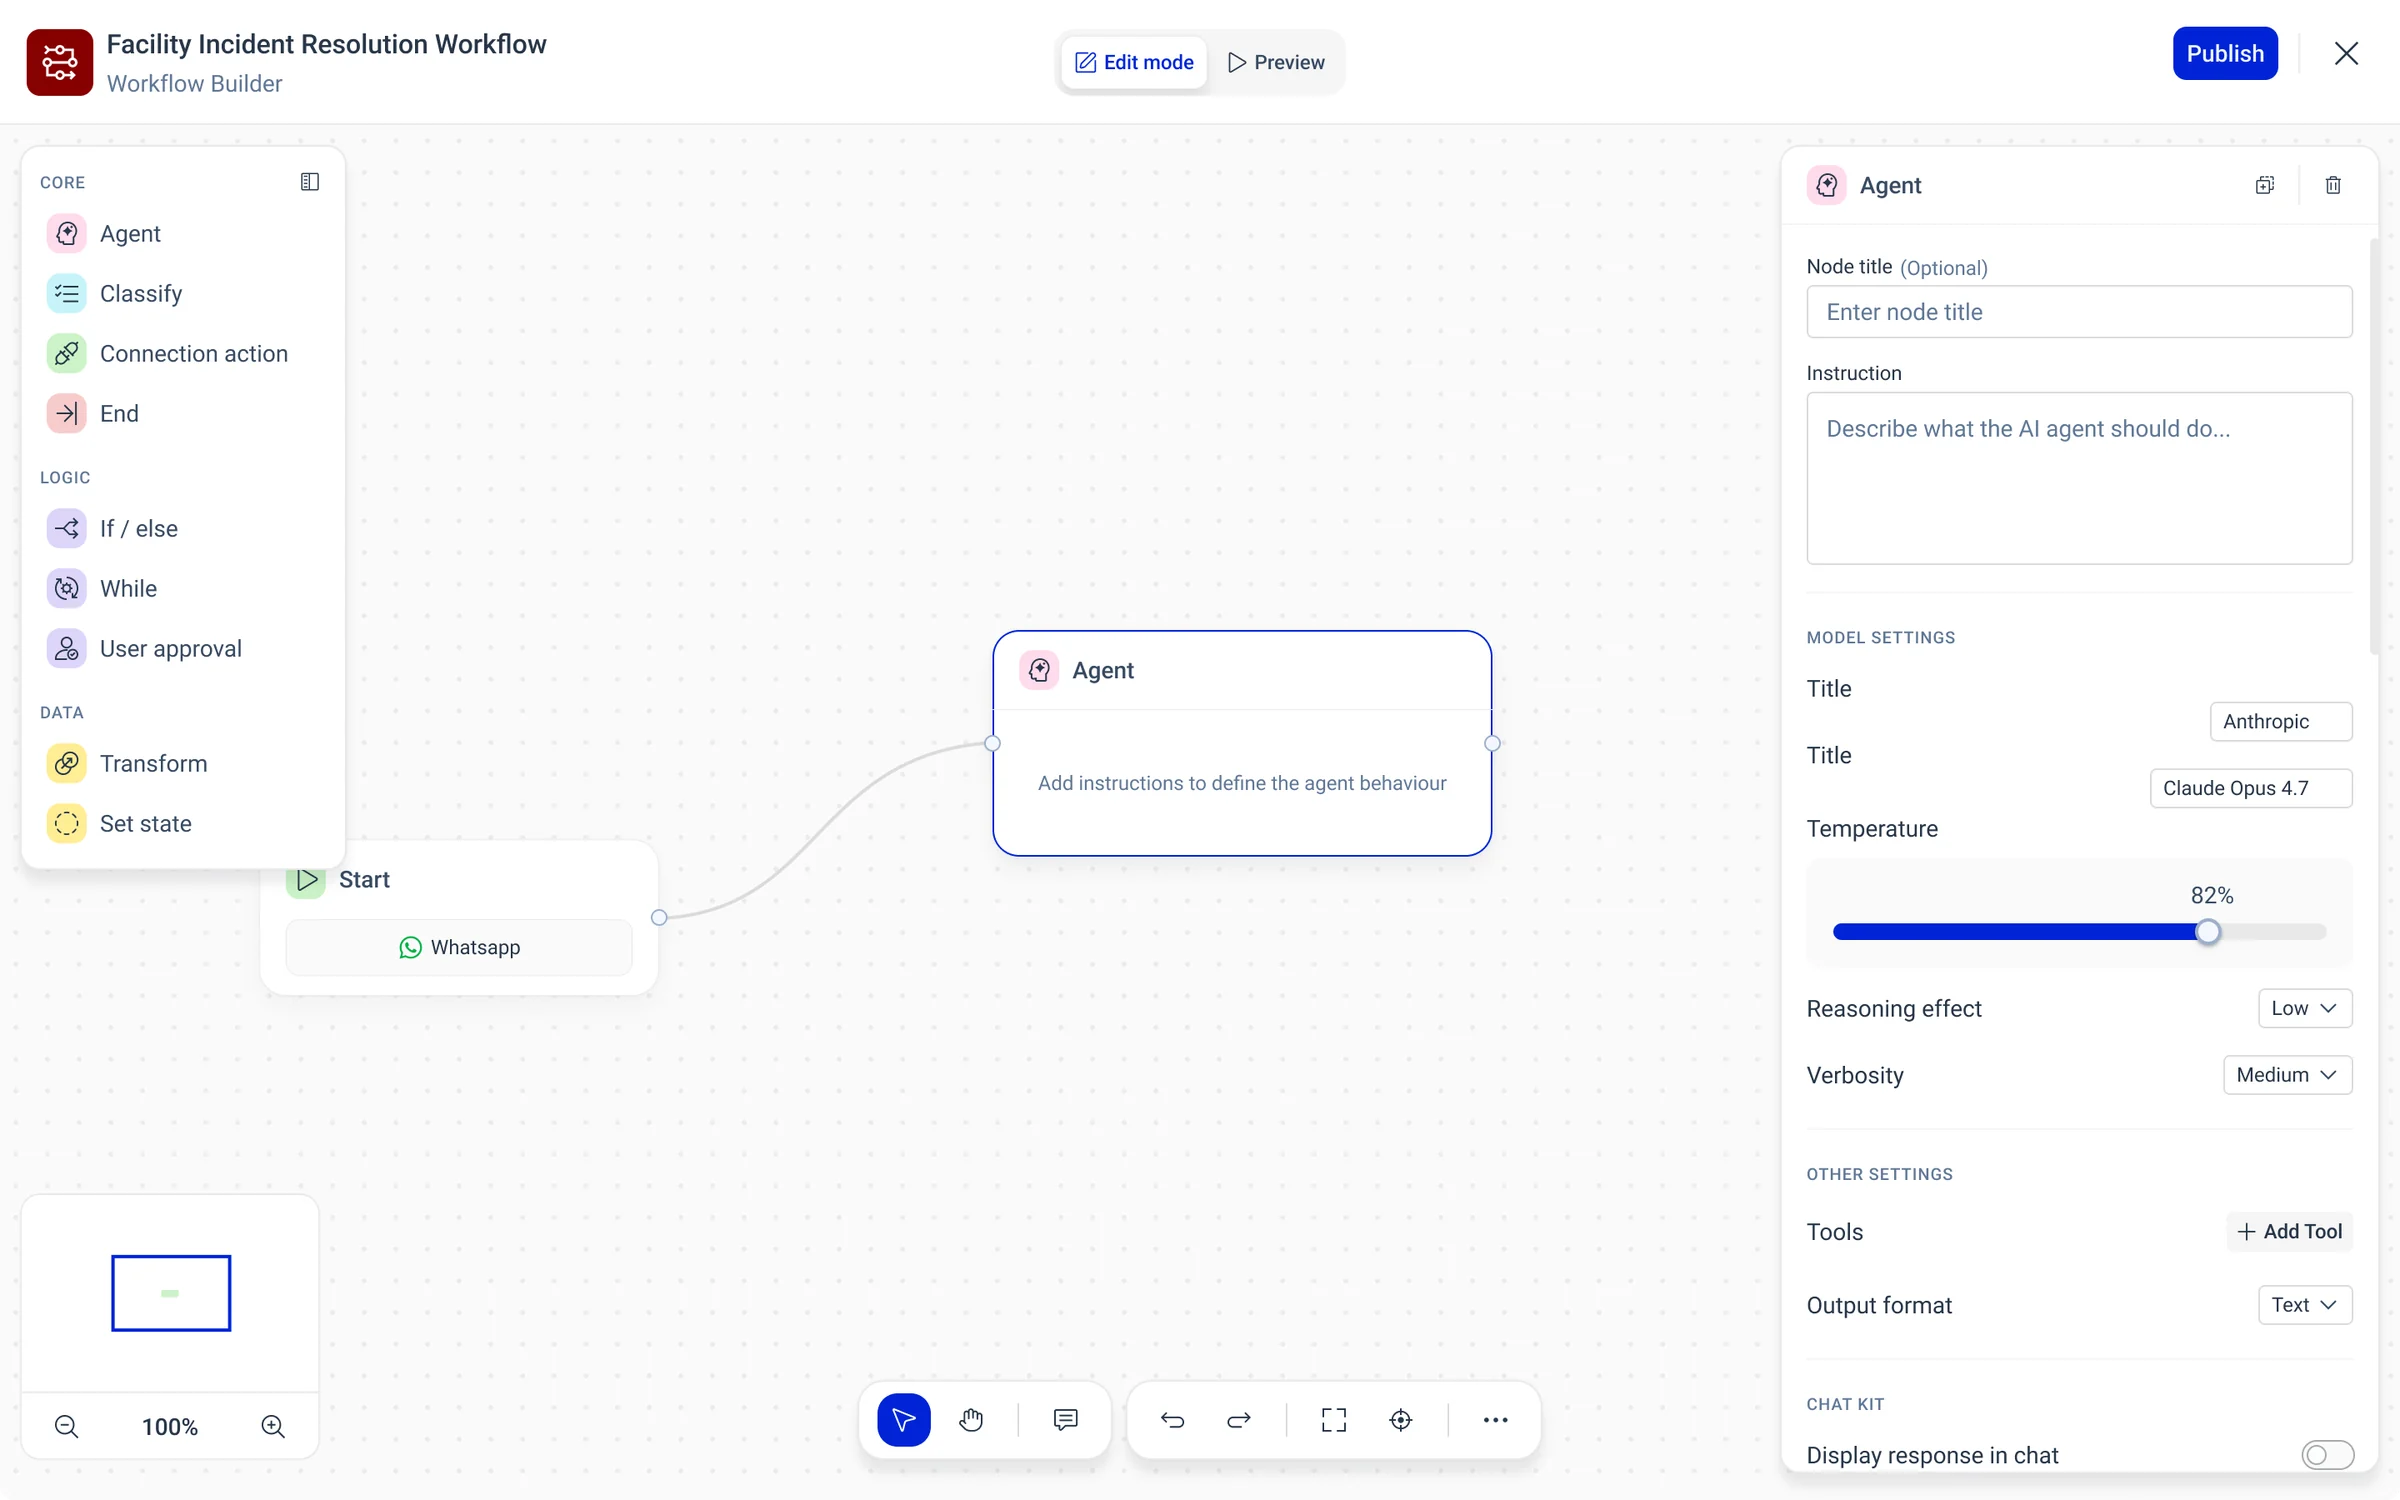Screen dimensions: 2400x1500
Task: Open more options ellipsis menu
Action: tap(1496, 1420)
